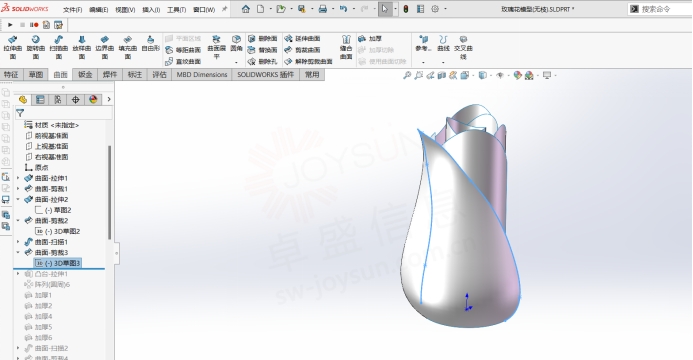The height and width of the screenshot is (360, 693).
Task: Select the 拉伸曲面 extruded surface tool
Action: [x=13, y=47]
